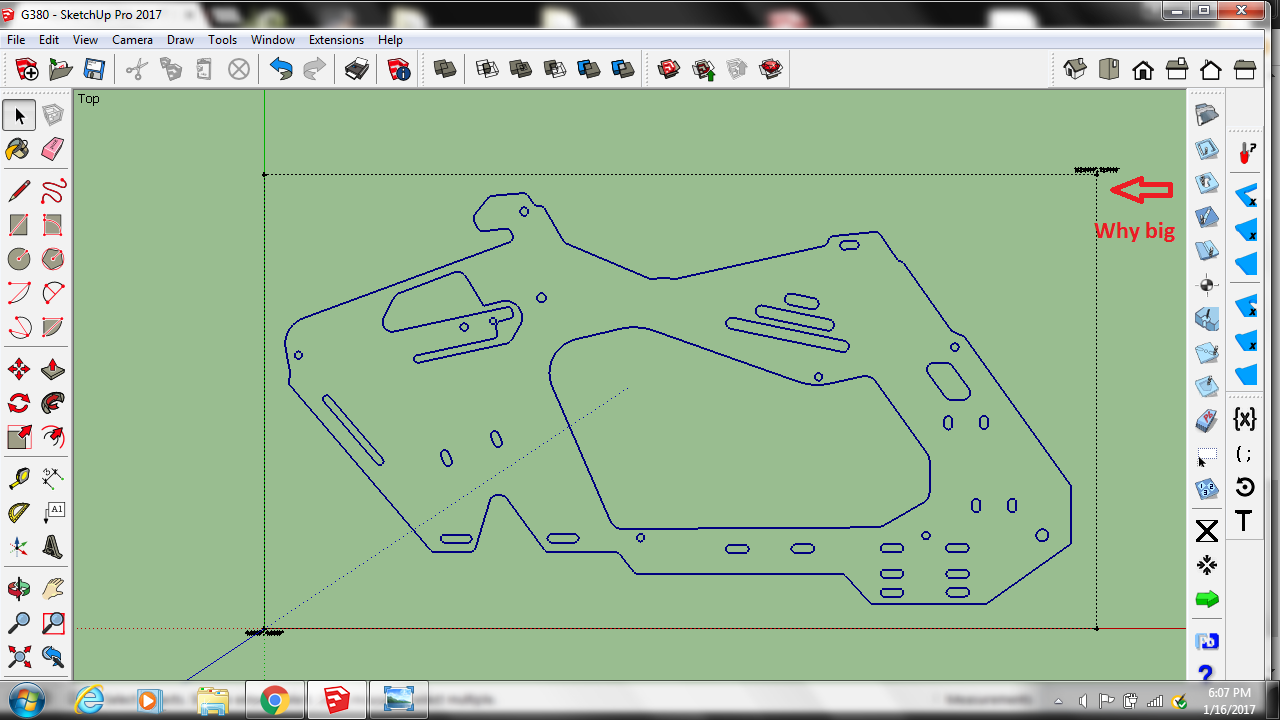Click the Windows Start button
The image size is (1280, 720).
click(26, 700)
